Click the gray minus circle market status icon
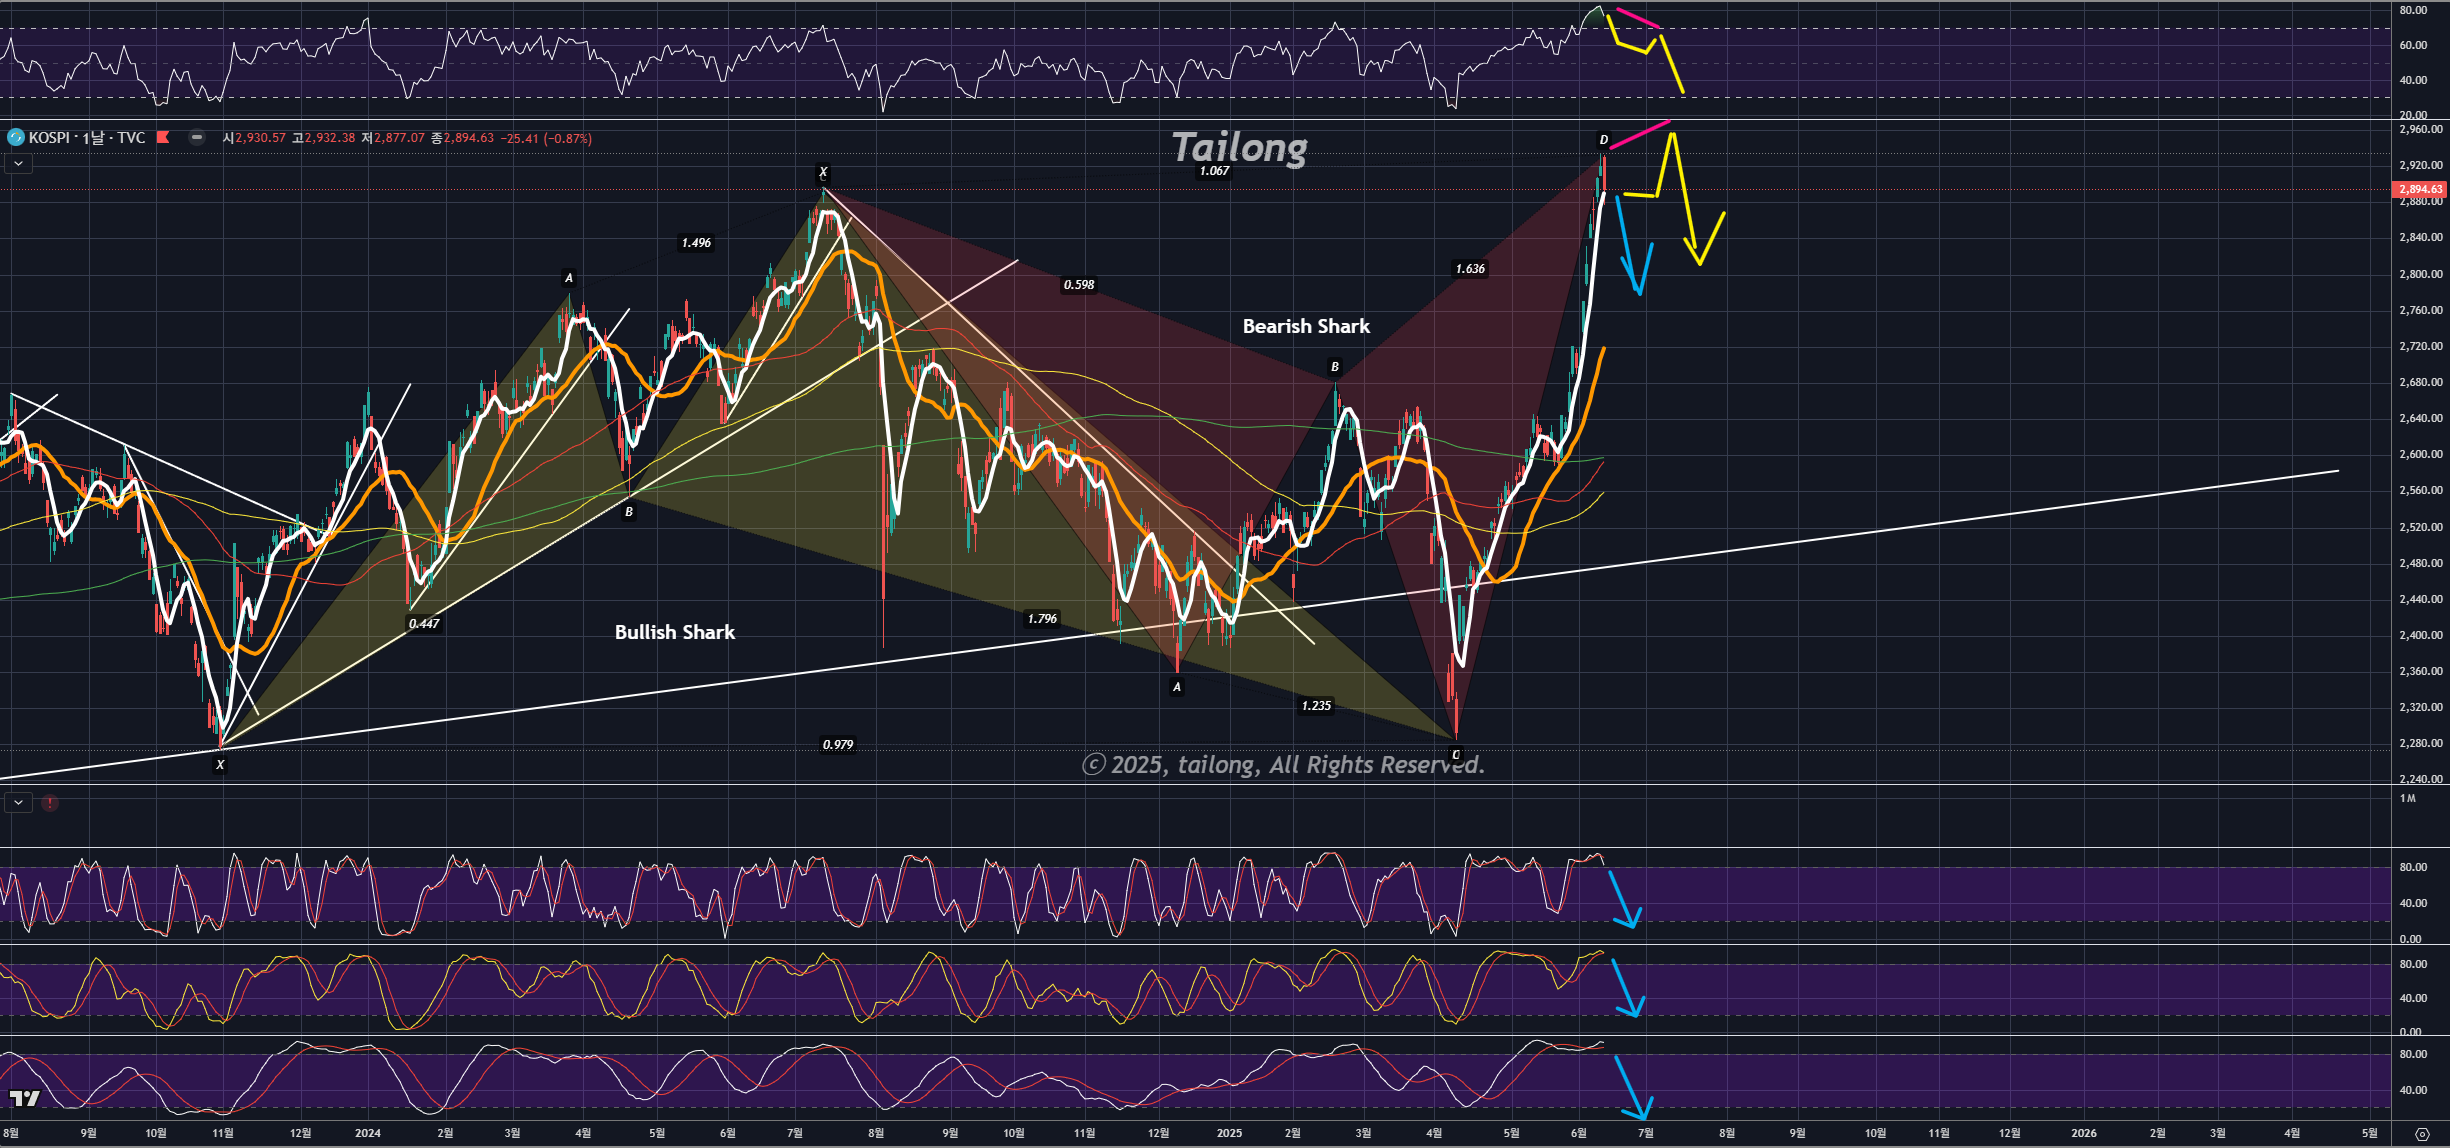The width and height of the screenshot is (2450, 1148). coord(197,137)
